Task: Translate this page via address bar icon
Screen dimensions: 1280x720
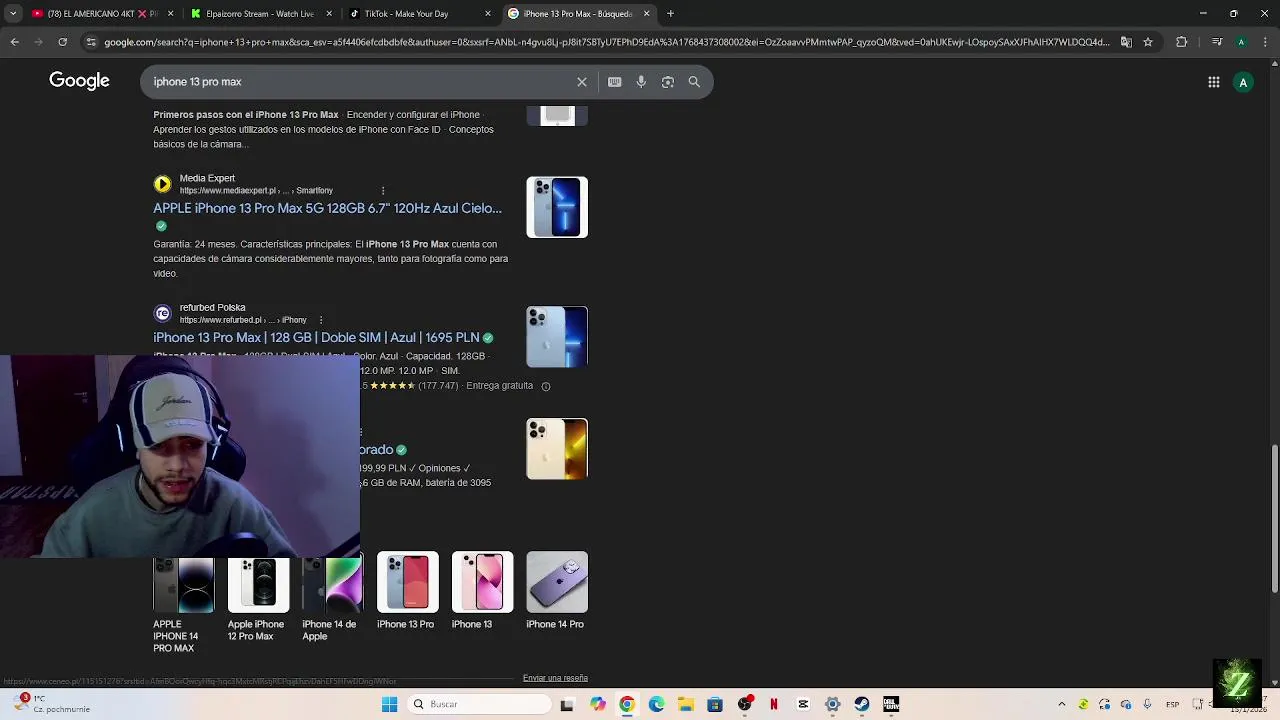Action: coord(1126,42)
